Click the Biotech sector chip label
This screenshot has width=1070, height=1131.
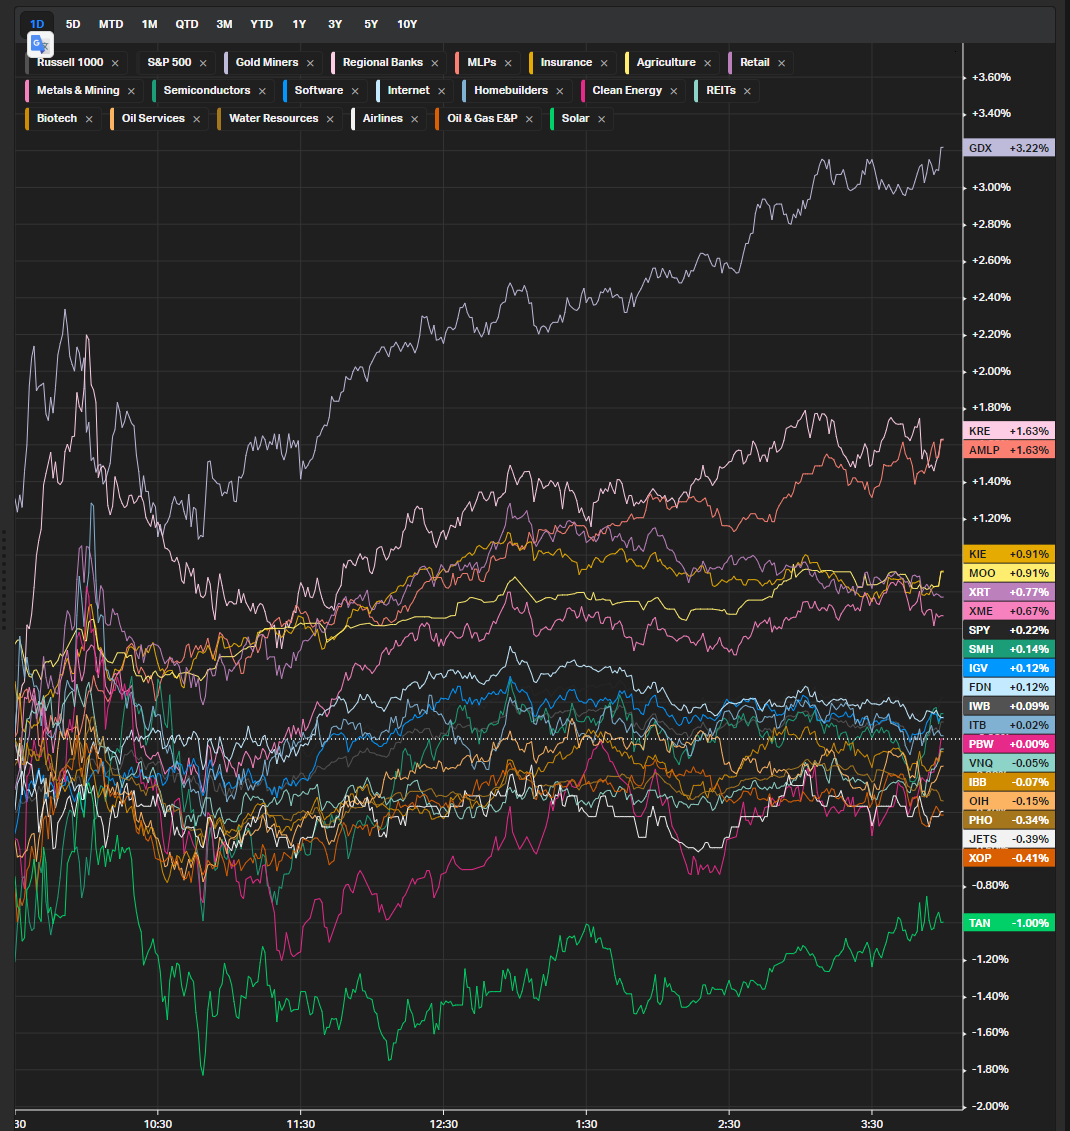point(56,119)
